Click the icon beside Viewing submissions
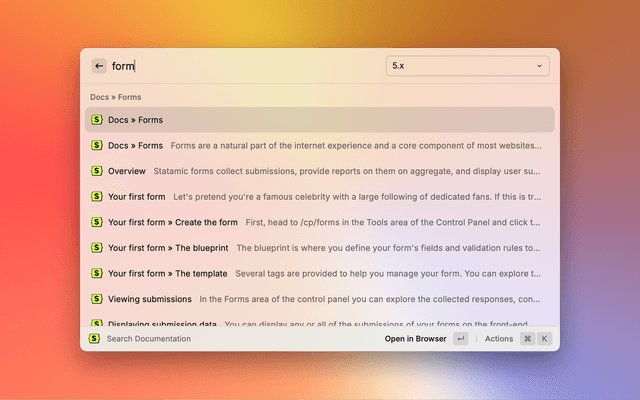This screenshot has width=640, height=400. coord(97,299)
